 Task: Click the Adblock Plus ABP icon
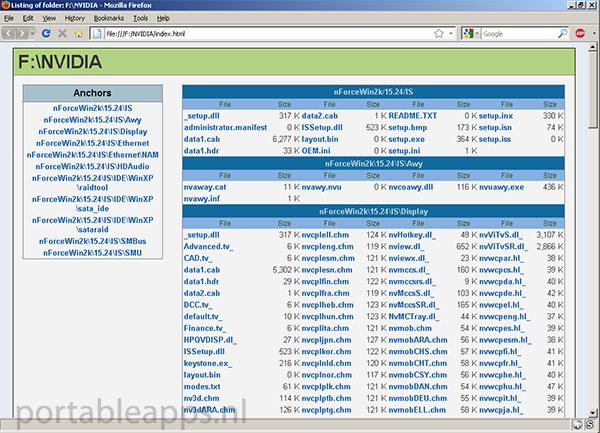point(580,34)
